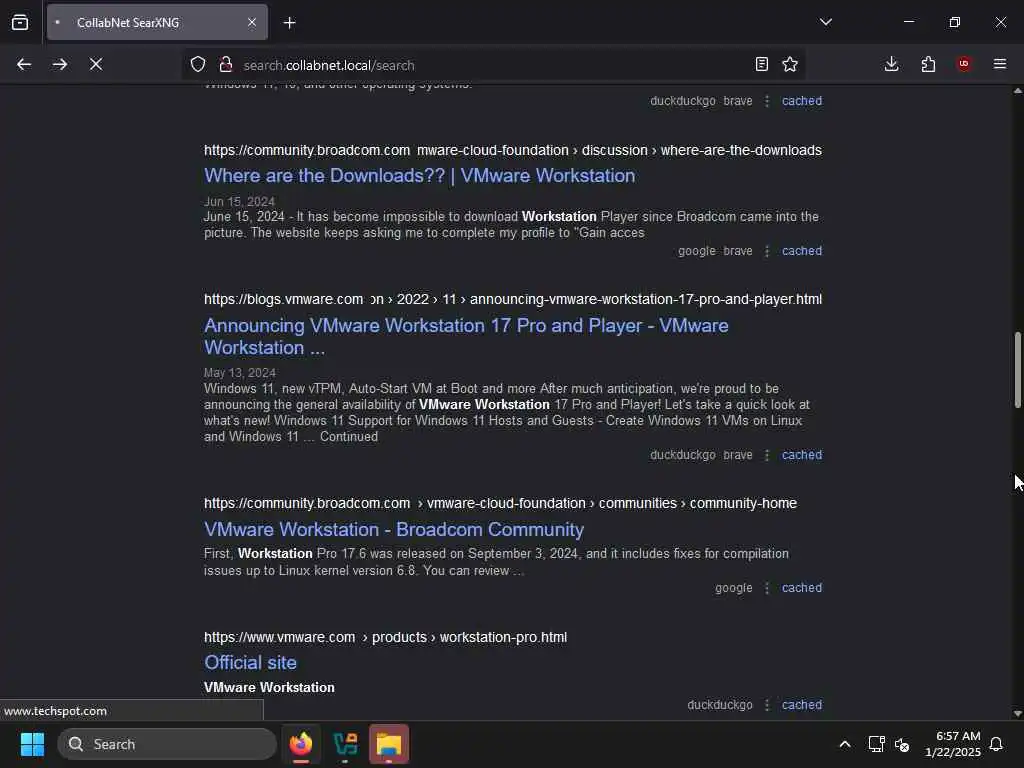Expand the list all tabs chevron
This screenshot has width=1024, height=768.
pyautogui.click(x=825, y=22)
